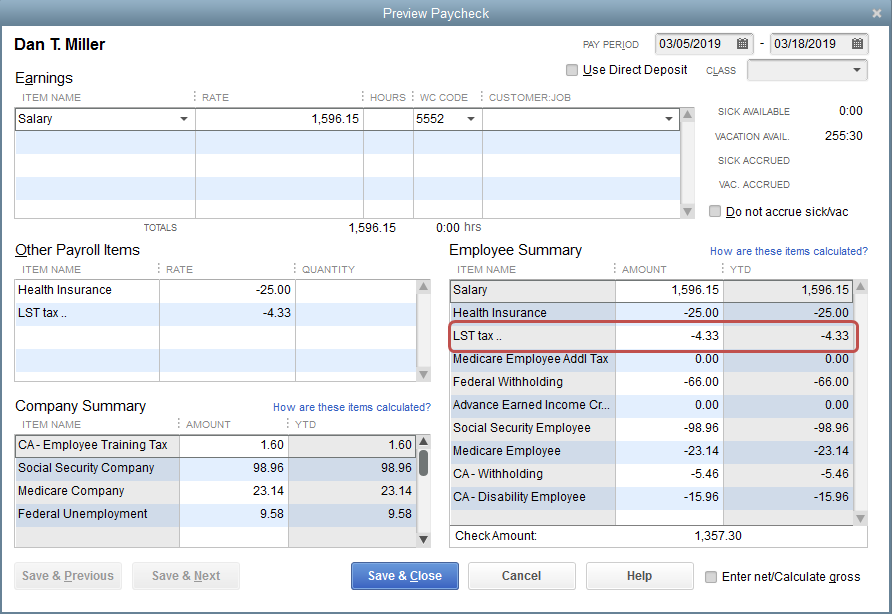Enable Use Direct Deposit

coord(572,70)
